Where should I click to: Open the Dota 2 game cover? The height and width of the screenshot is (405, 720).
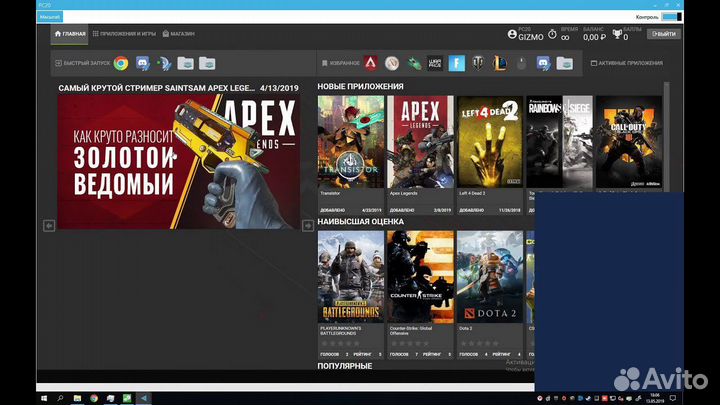coord(490,277)
